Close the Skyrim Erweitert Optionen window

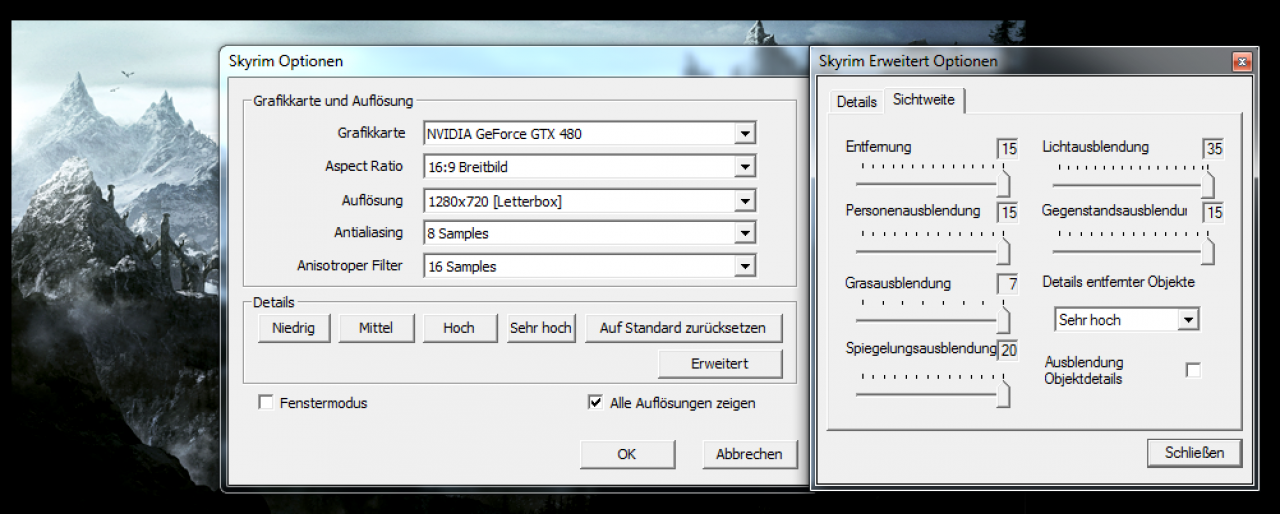tap(1241, 62)
